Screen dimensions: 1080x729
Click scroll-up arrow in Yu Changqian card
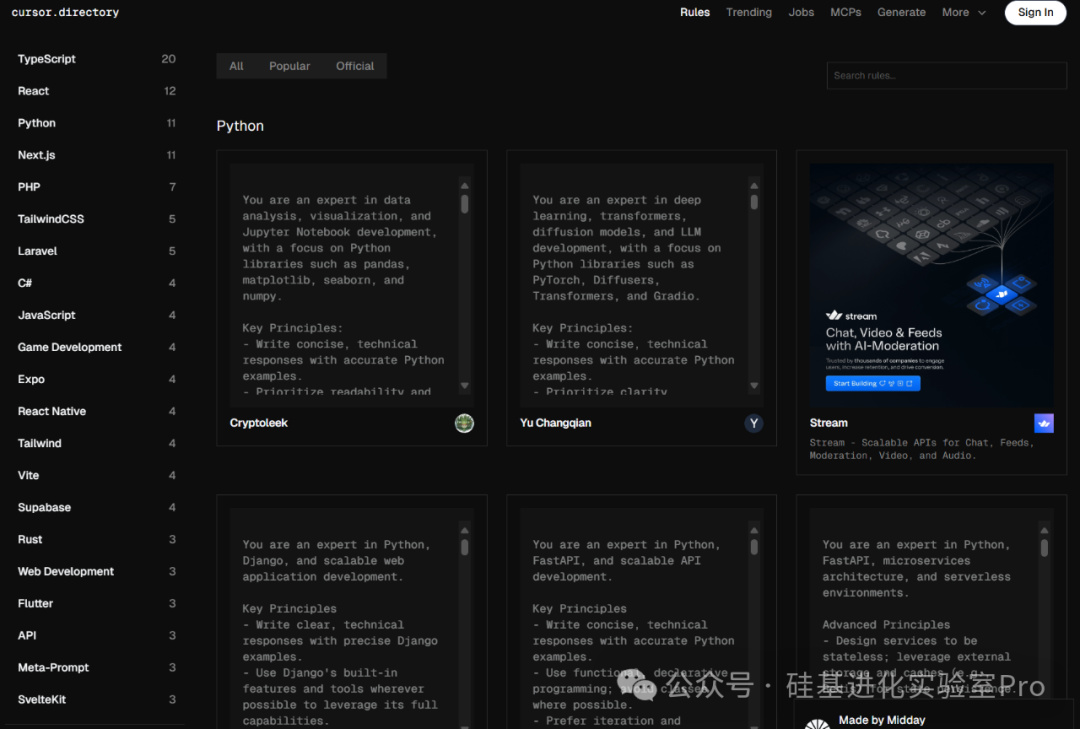click(754, 185)
